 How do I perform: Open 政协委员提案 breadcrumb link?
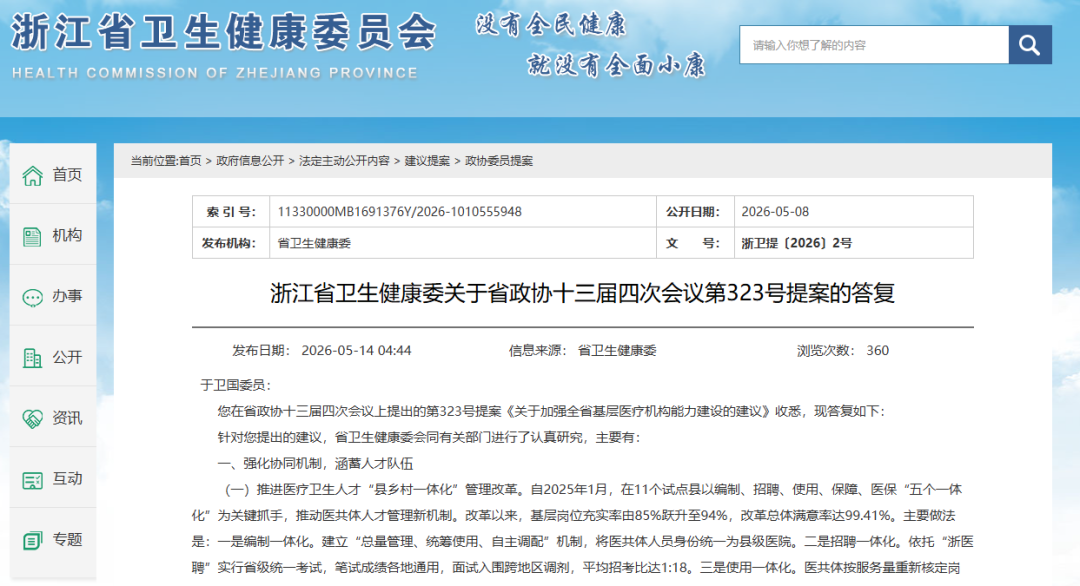coord(499,160)
